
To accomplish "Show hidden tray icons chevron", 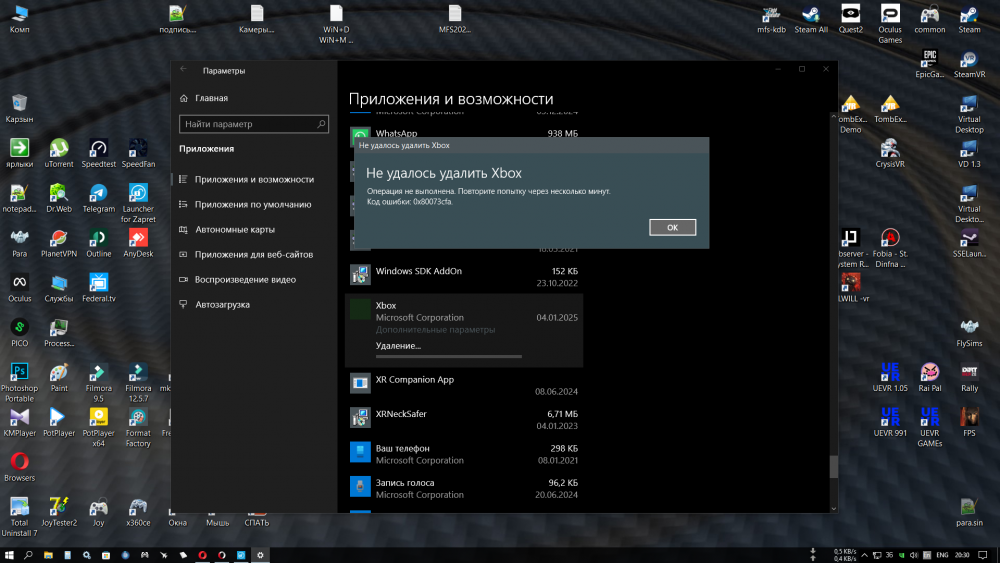I will point(864,555).
